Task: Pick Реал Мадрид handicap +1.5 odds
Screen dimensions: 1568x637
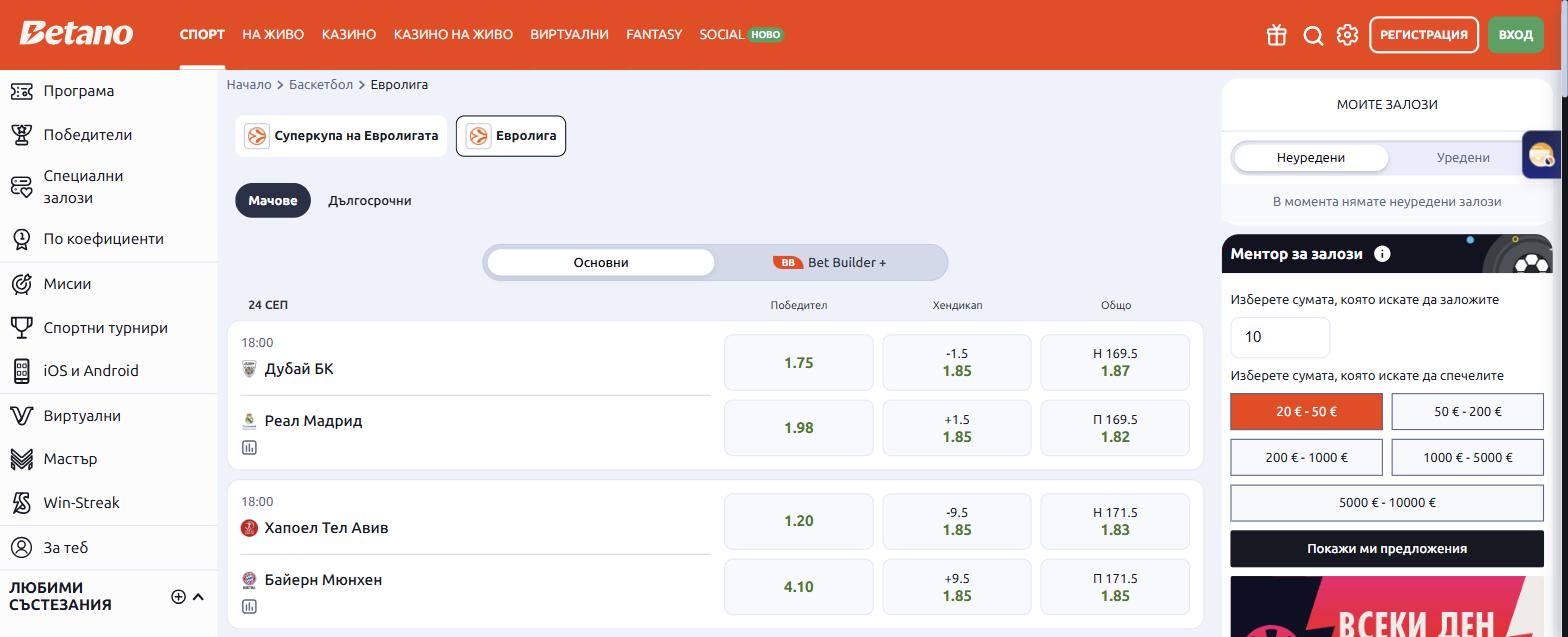Action: pos(957,428)
